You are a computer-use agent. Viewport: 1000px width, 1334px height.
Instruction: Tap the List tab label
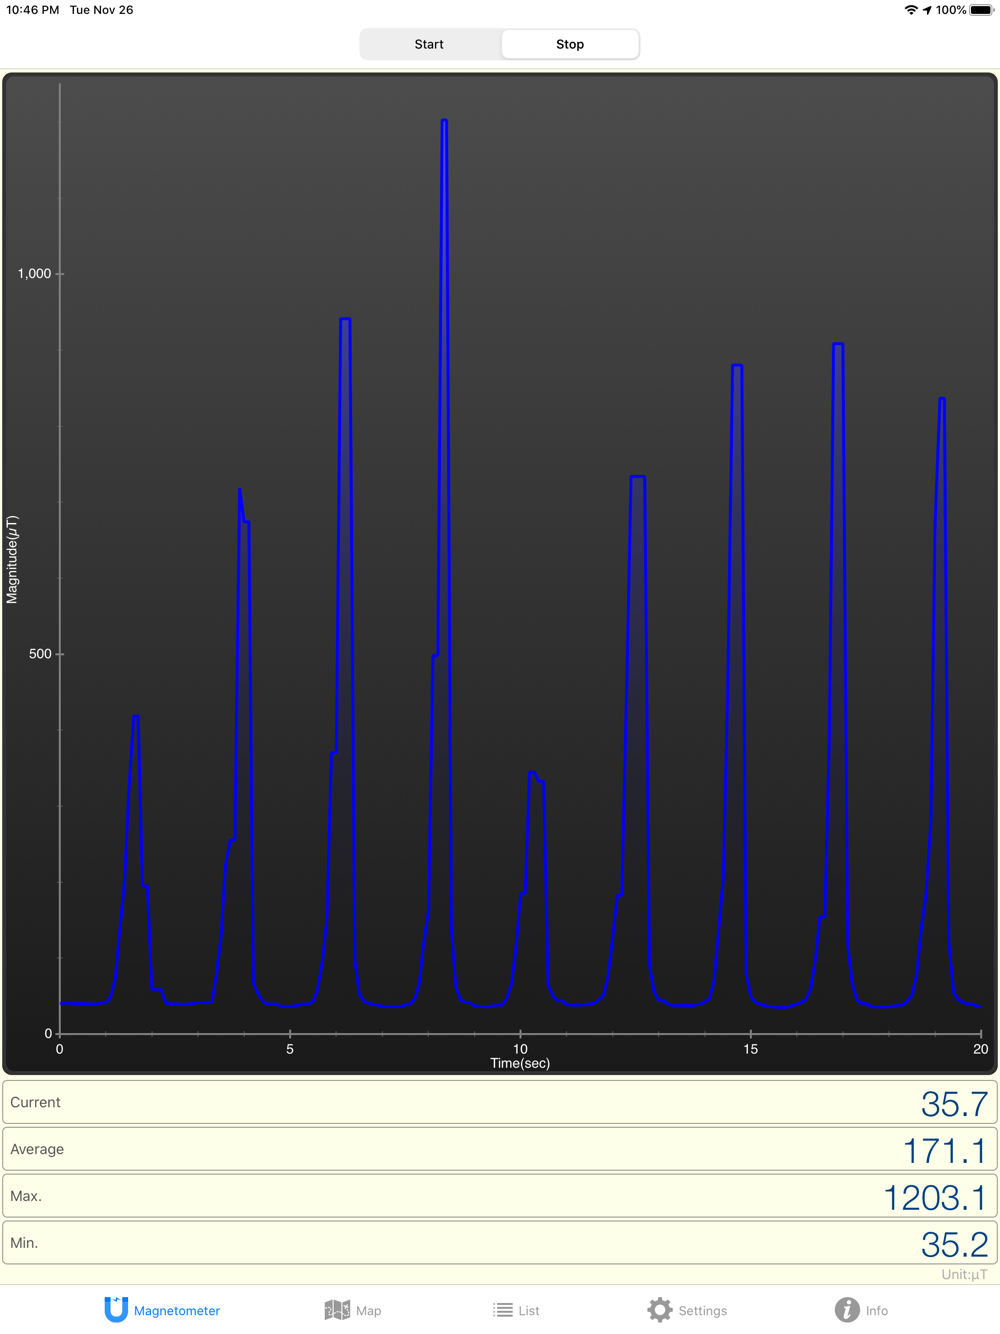[529, 1311]
